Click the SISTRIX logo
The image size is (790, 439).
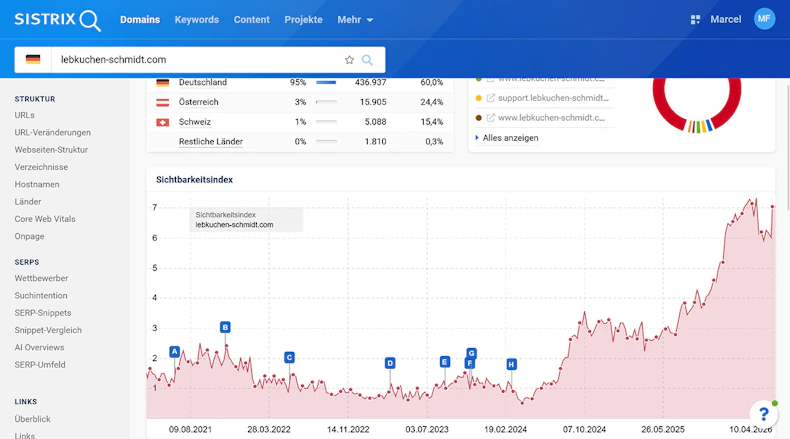[57, 20]
